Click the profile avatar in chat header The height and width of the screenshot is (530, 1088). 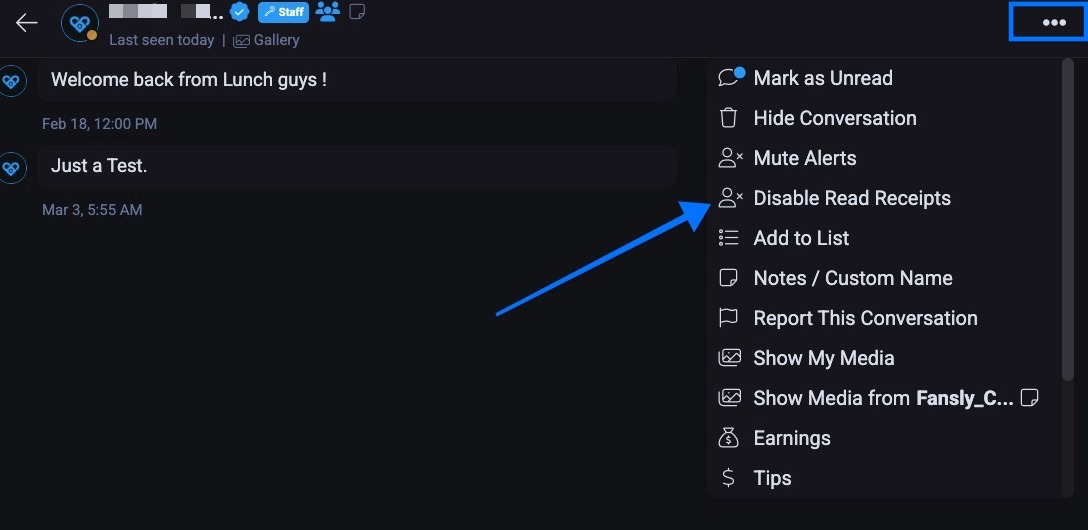[x=80, y=23]
